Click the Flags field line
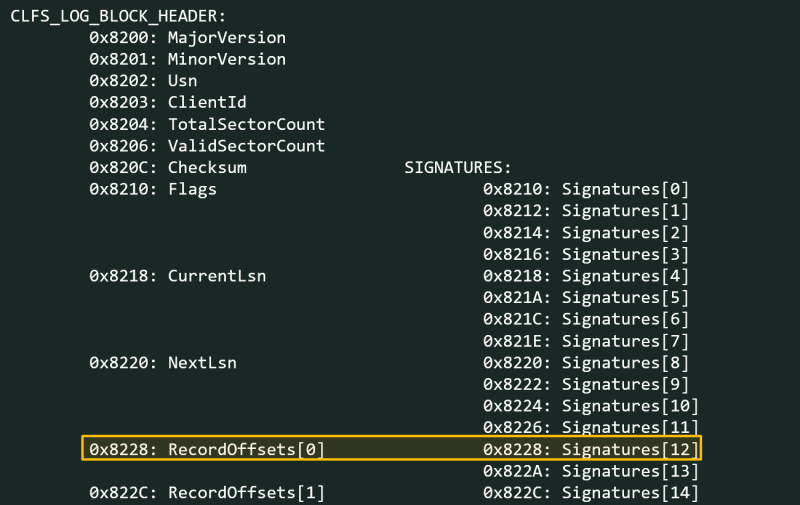This screenshot has width=800, height=505. (x=152, y=189)
